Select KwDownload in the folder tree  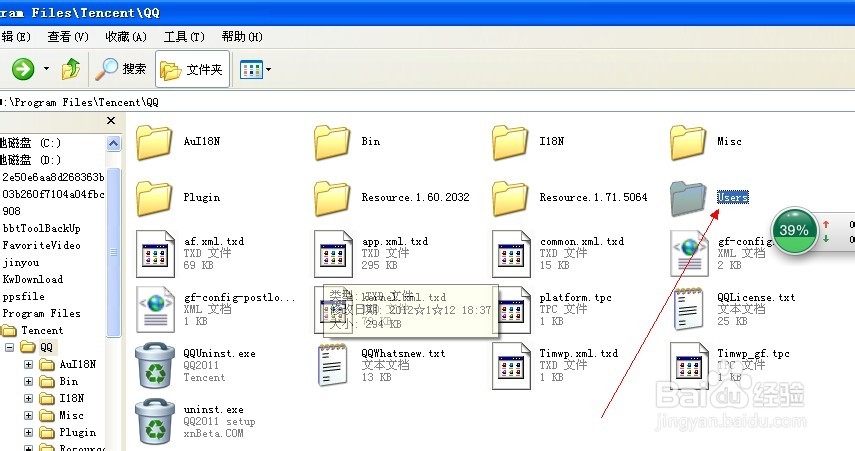(33, 279)
